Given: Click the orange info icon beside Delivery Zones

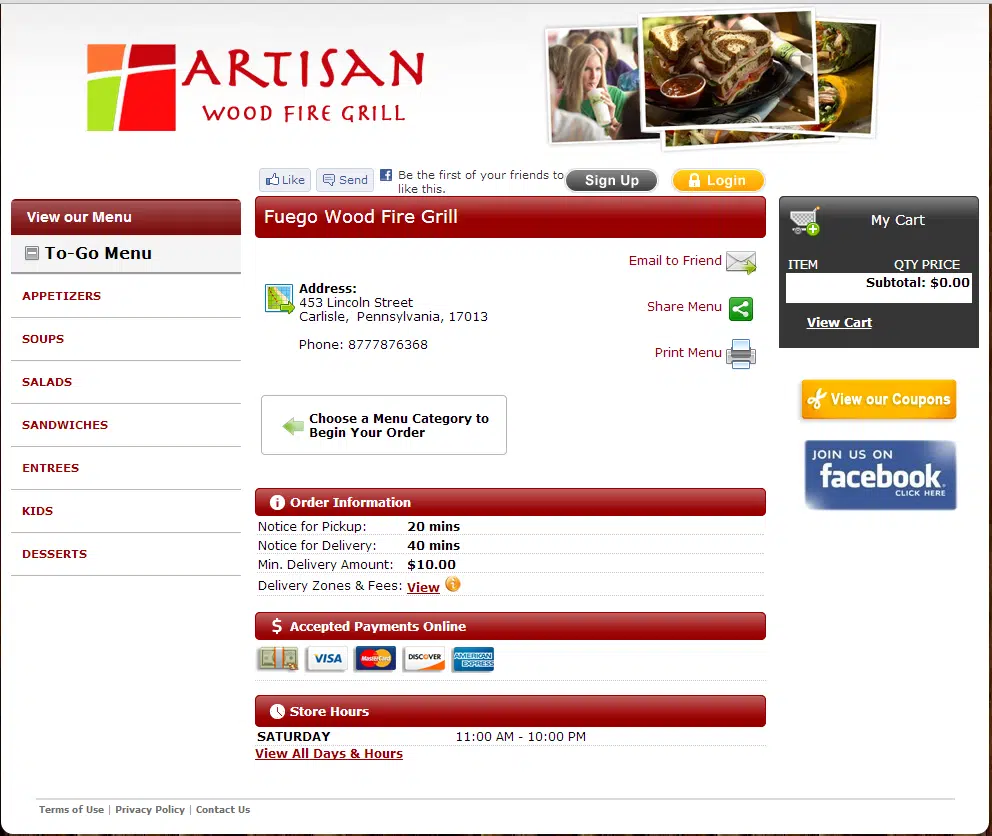Looking at the screenshot, I should click(453, 585).
